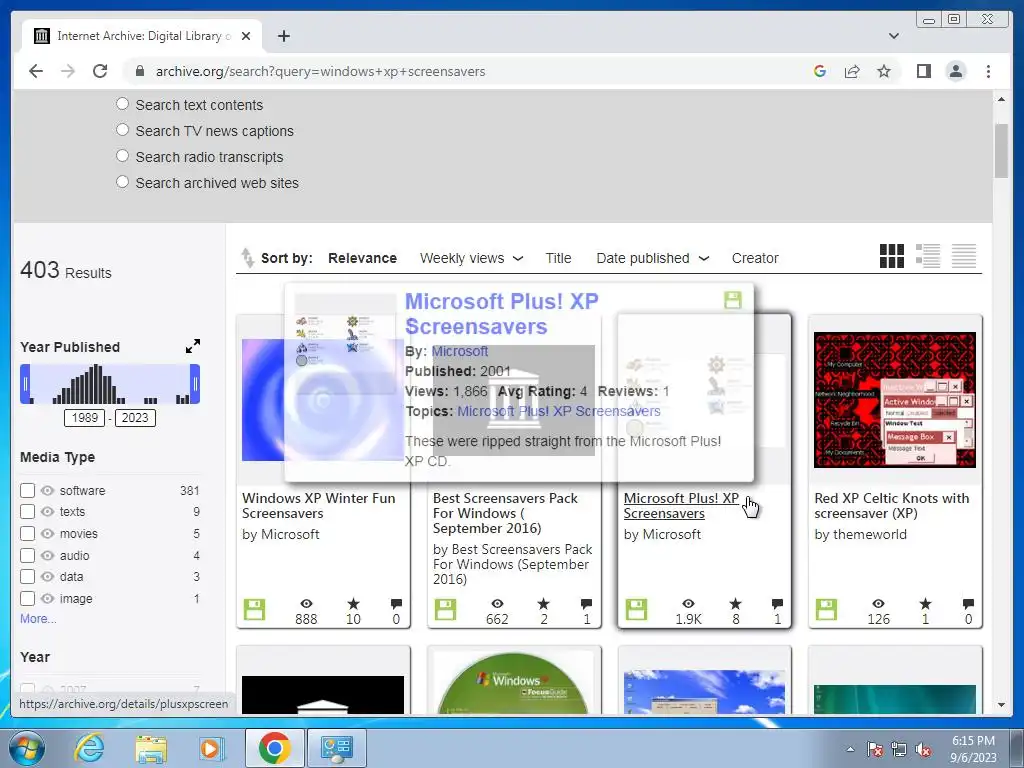
Task: Select Search archived web sites option
Action: click(x=122, y=182)
